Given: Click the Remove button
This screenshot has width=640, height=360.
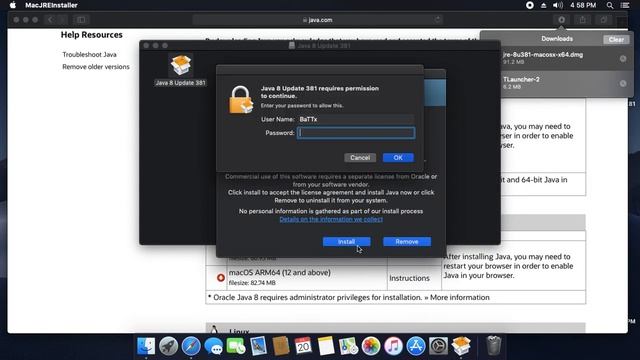Looking at the screenshot, I should (407, 242).
